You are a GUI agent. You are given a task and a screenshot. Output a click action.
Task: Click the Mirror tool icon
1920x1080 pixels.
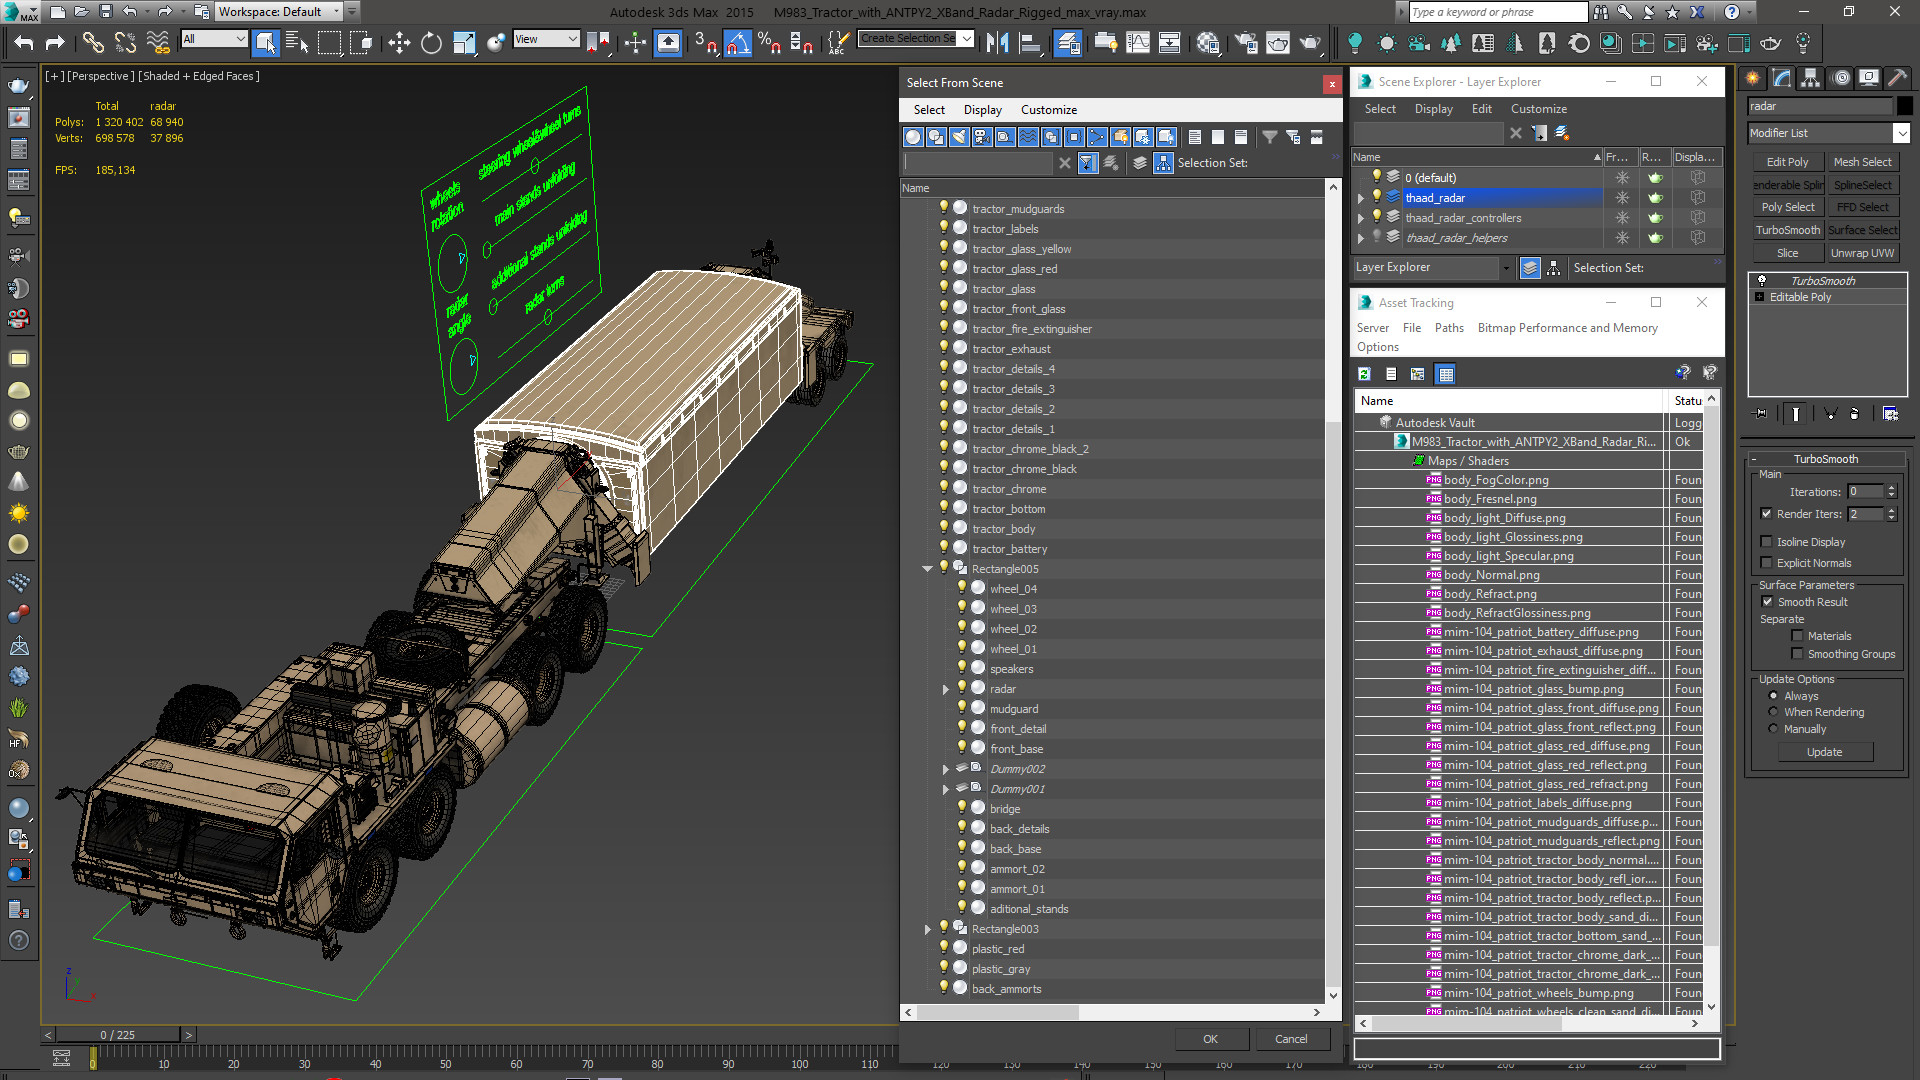point(997,42)
